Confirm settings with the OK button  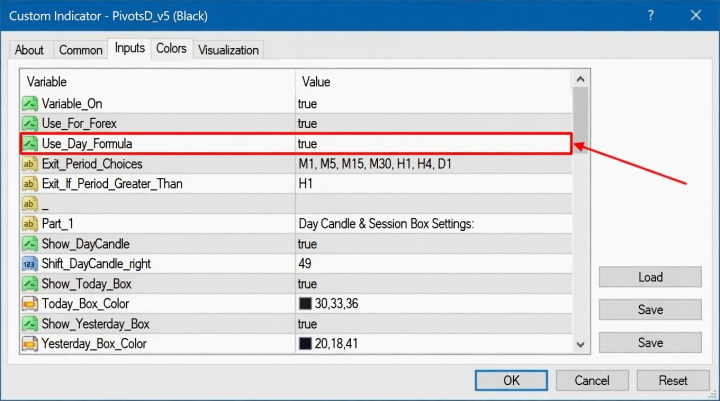click(511, 380)
